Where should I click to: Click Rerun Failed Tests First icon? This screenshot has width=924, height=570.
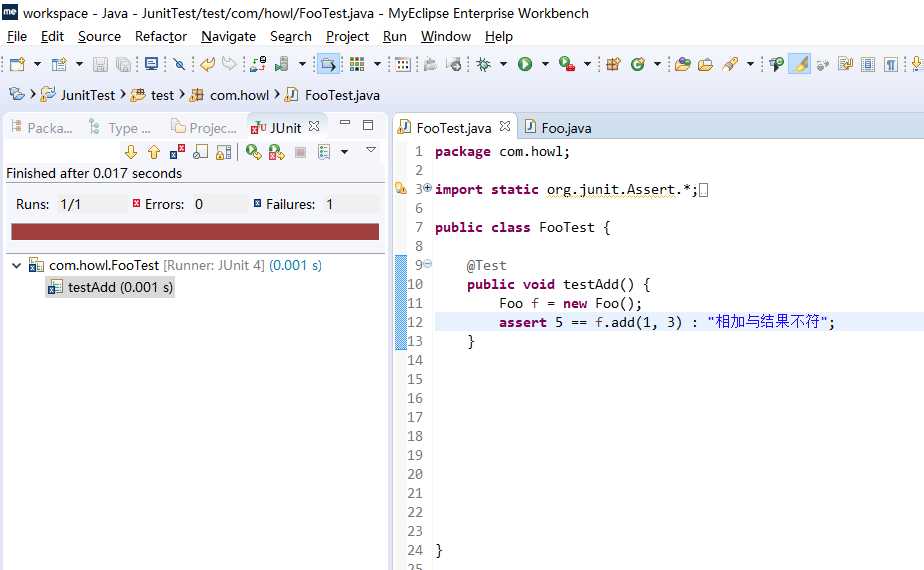[277, 152]
